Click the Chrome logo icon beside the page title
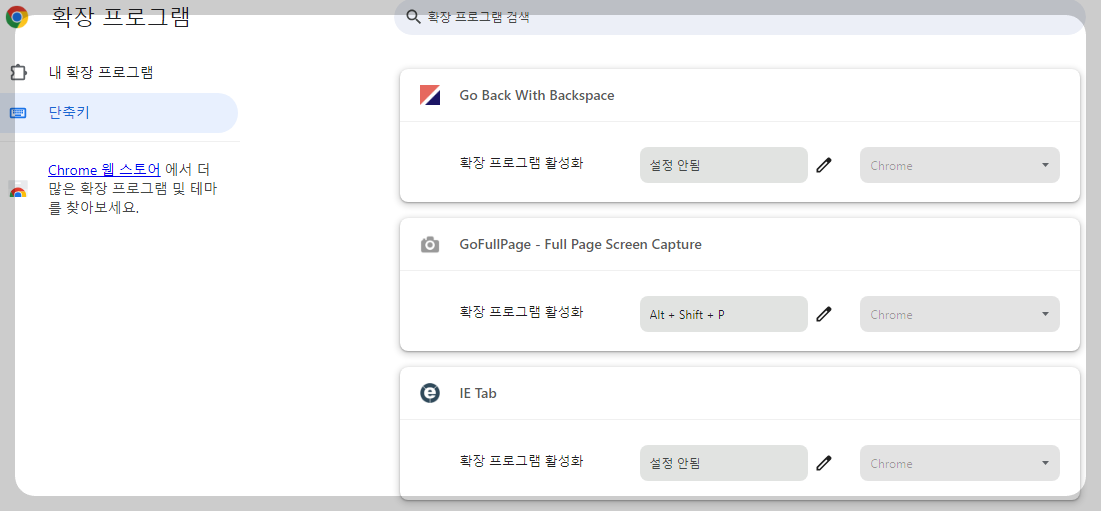1101x511 pixels. pyautogui.click(x=17, y=17)
